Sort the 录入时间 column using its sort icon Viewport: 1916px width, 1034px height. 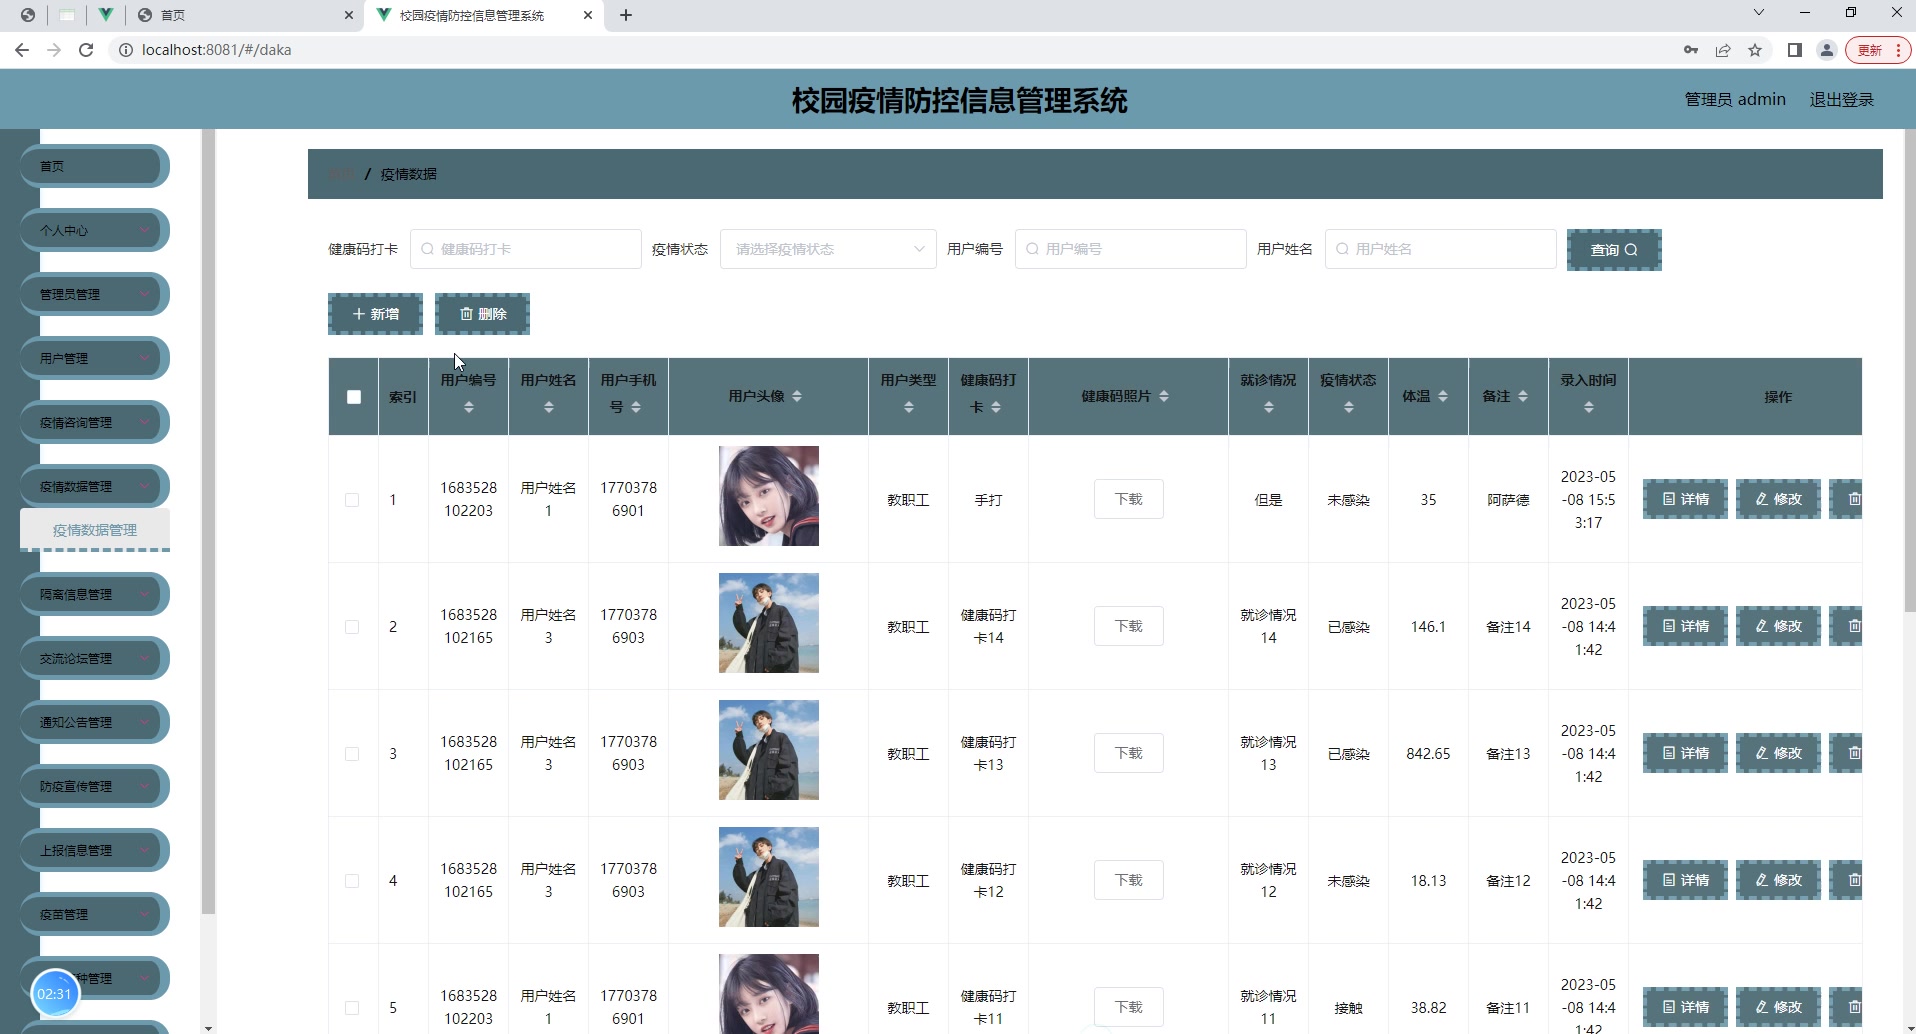[x=1589, y=406]
